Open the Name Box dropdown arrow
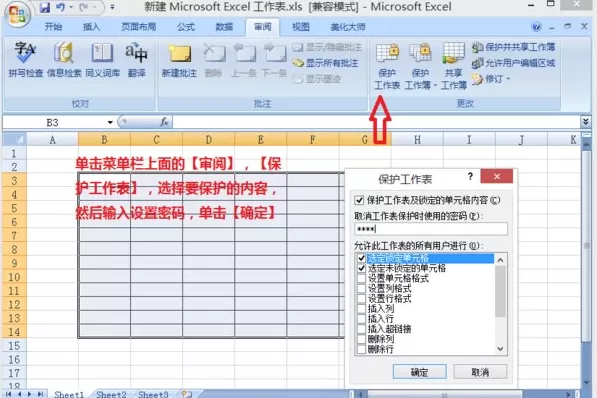The image size is (597, 398). 110,122
